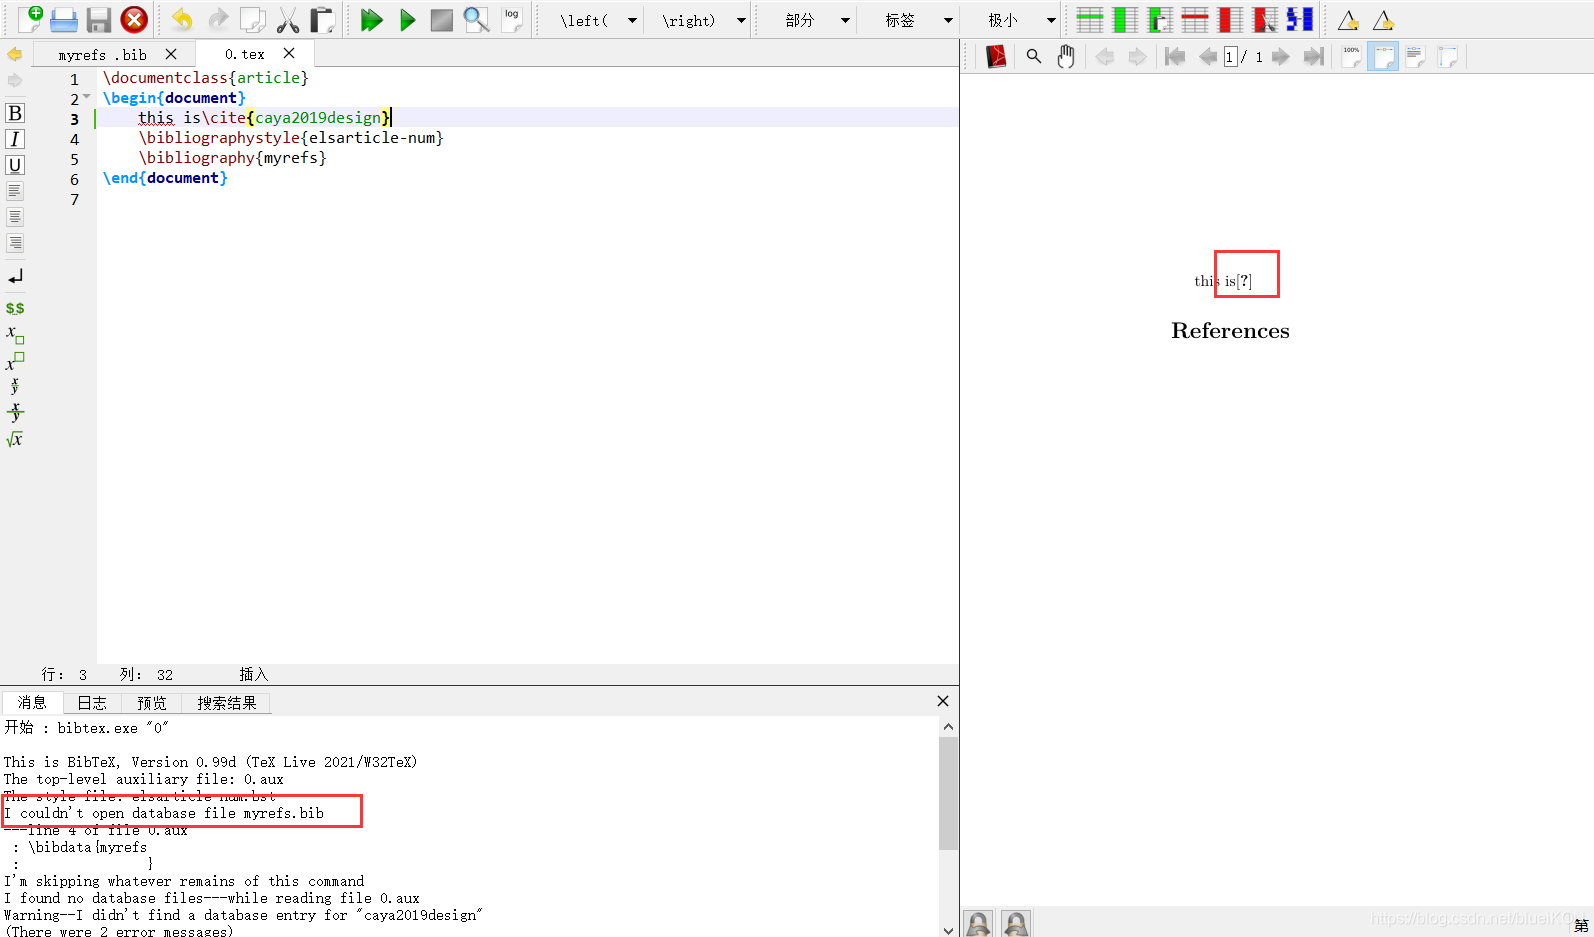The height and width of the screenshot is (937, 1594).
Task: Set PDF zoom to 100%
Action: point(1351,57)
